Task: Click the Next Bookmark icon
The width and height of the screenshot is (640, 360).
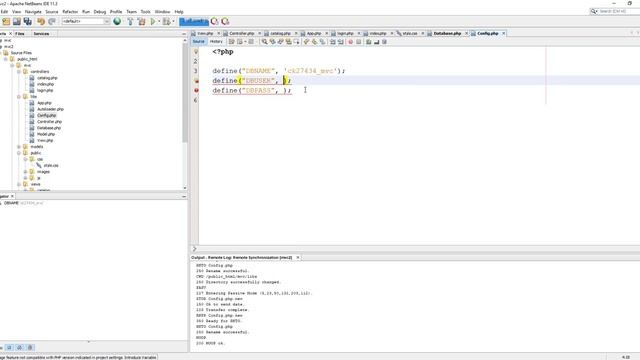Action: click(314, 42)
